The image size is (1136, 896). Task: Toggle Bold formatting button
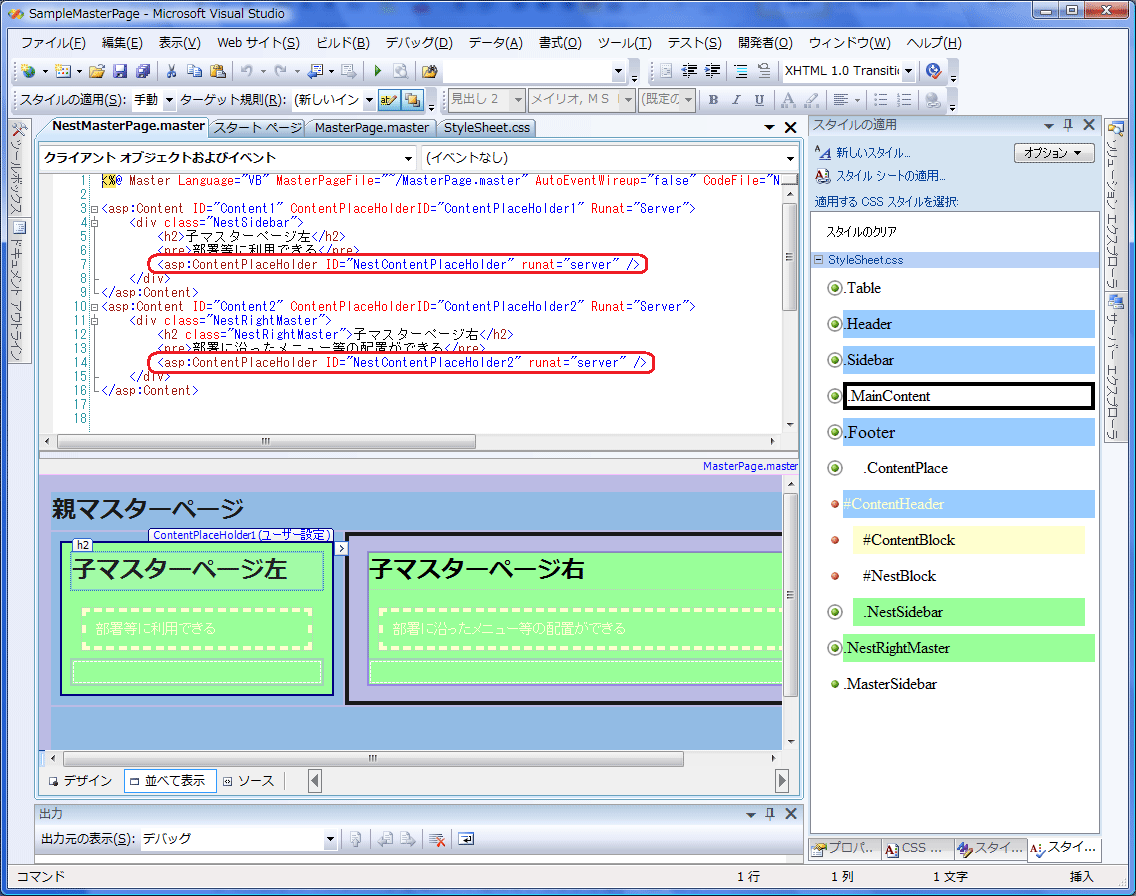point(714,100)
